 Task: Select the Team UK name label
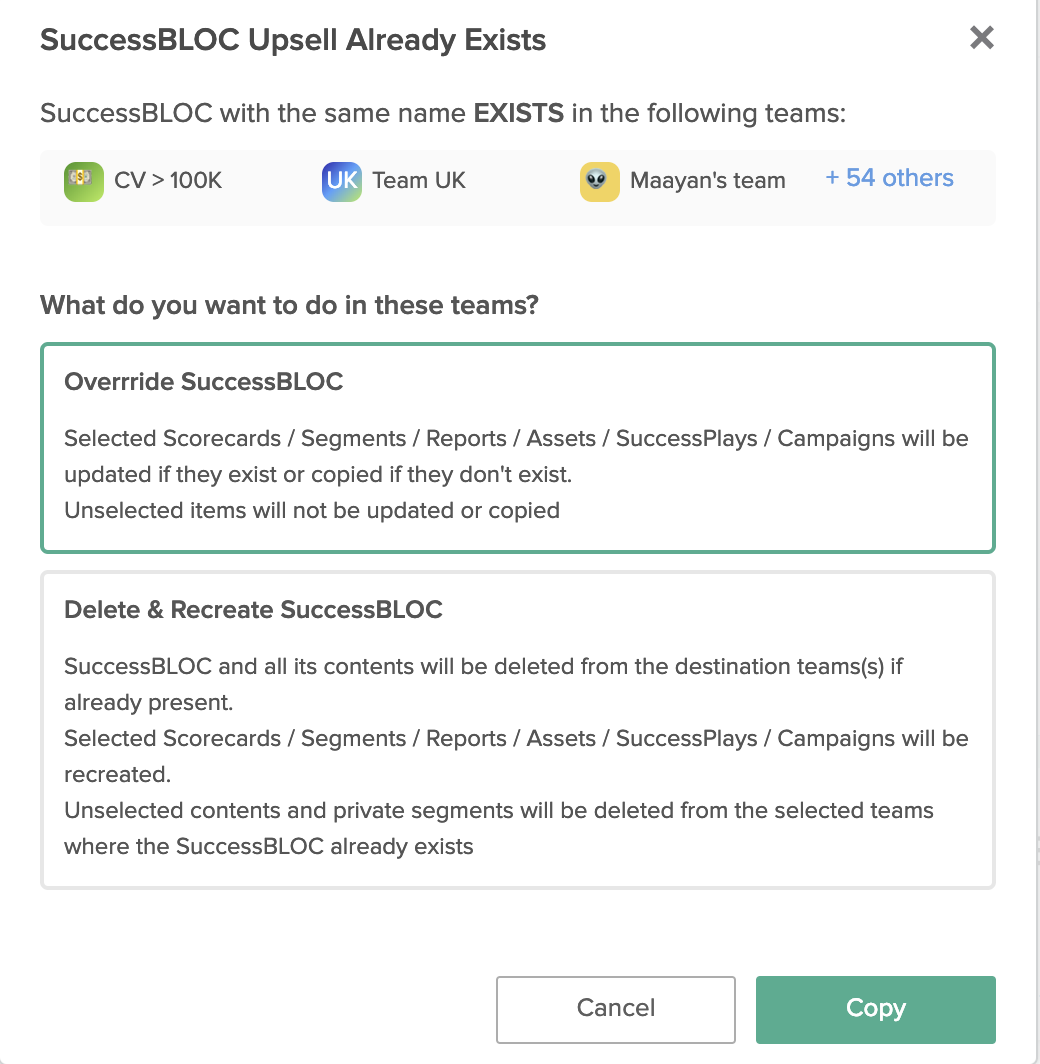[x=419, y=180]
